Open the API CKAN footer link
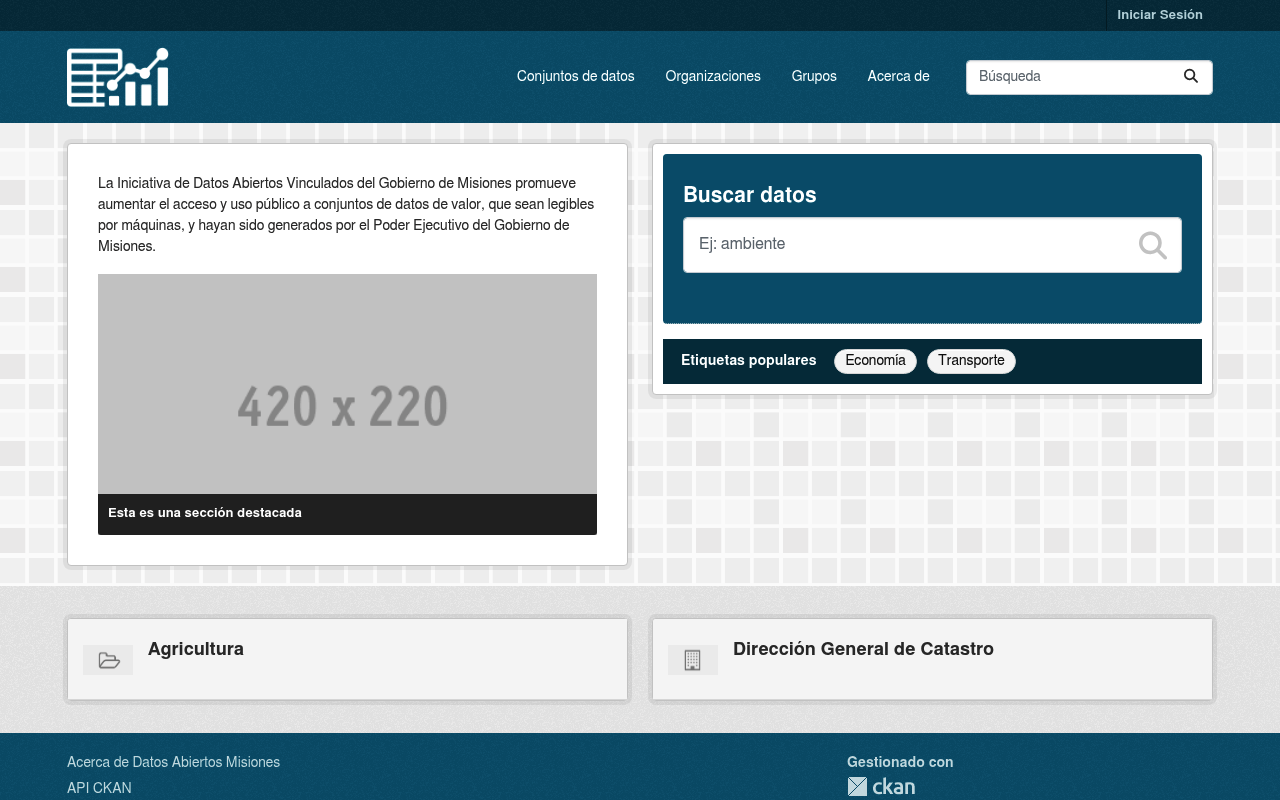Image resolution: width=1280 pixels, height=800 pixels. tap(99, 788)
